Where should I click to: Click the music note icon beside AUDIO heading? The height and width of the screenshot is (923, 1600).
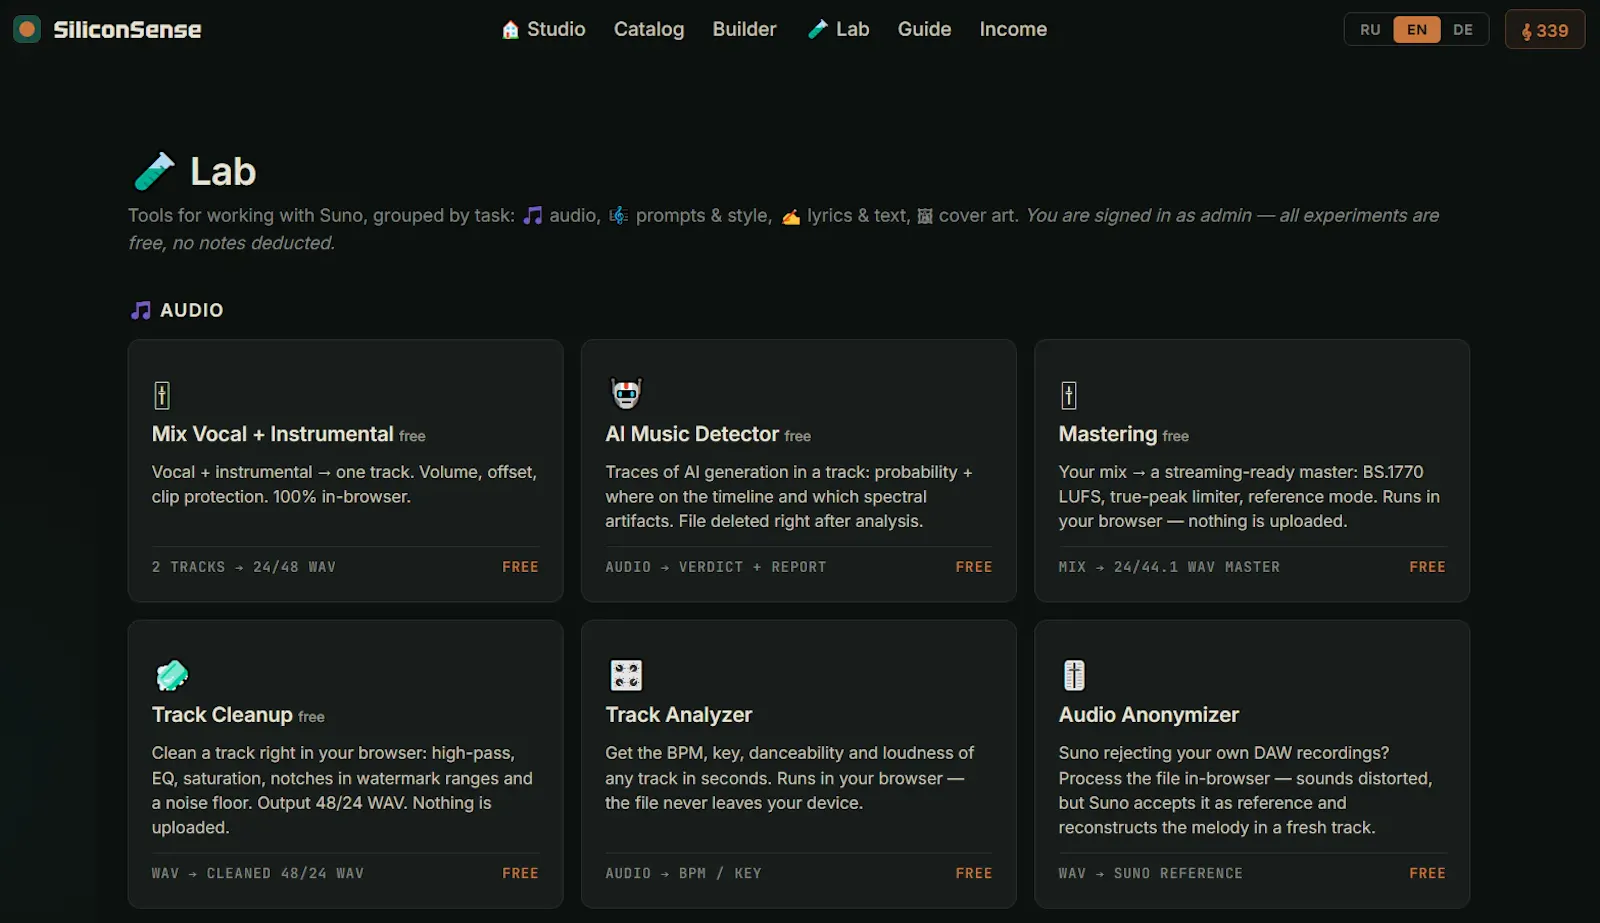tap(141, 310)
